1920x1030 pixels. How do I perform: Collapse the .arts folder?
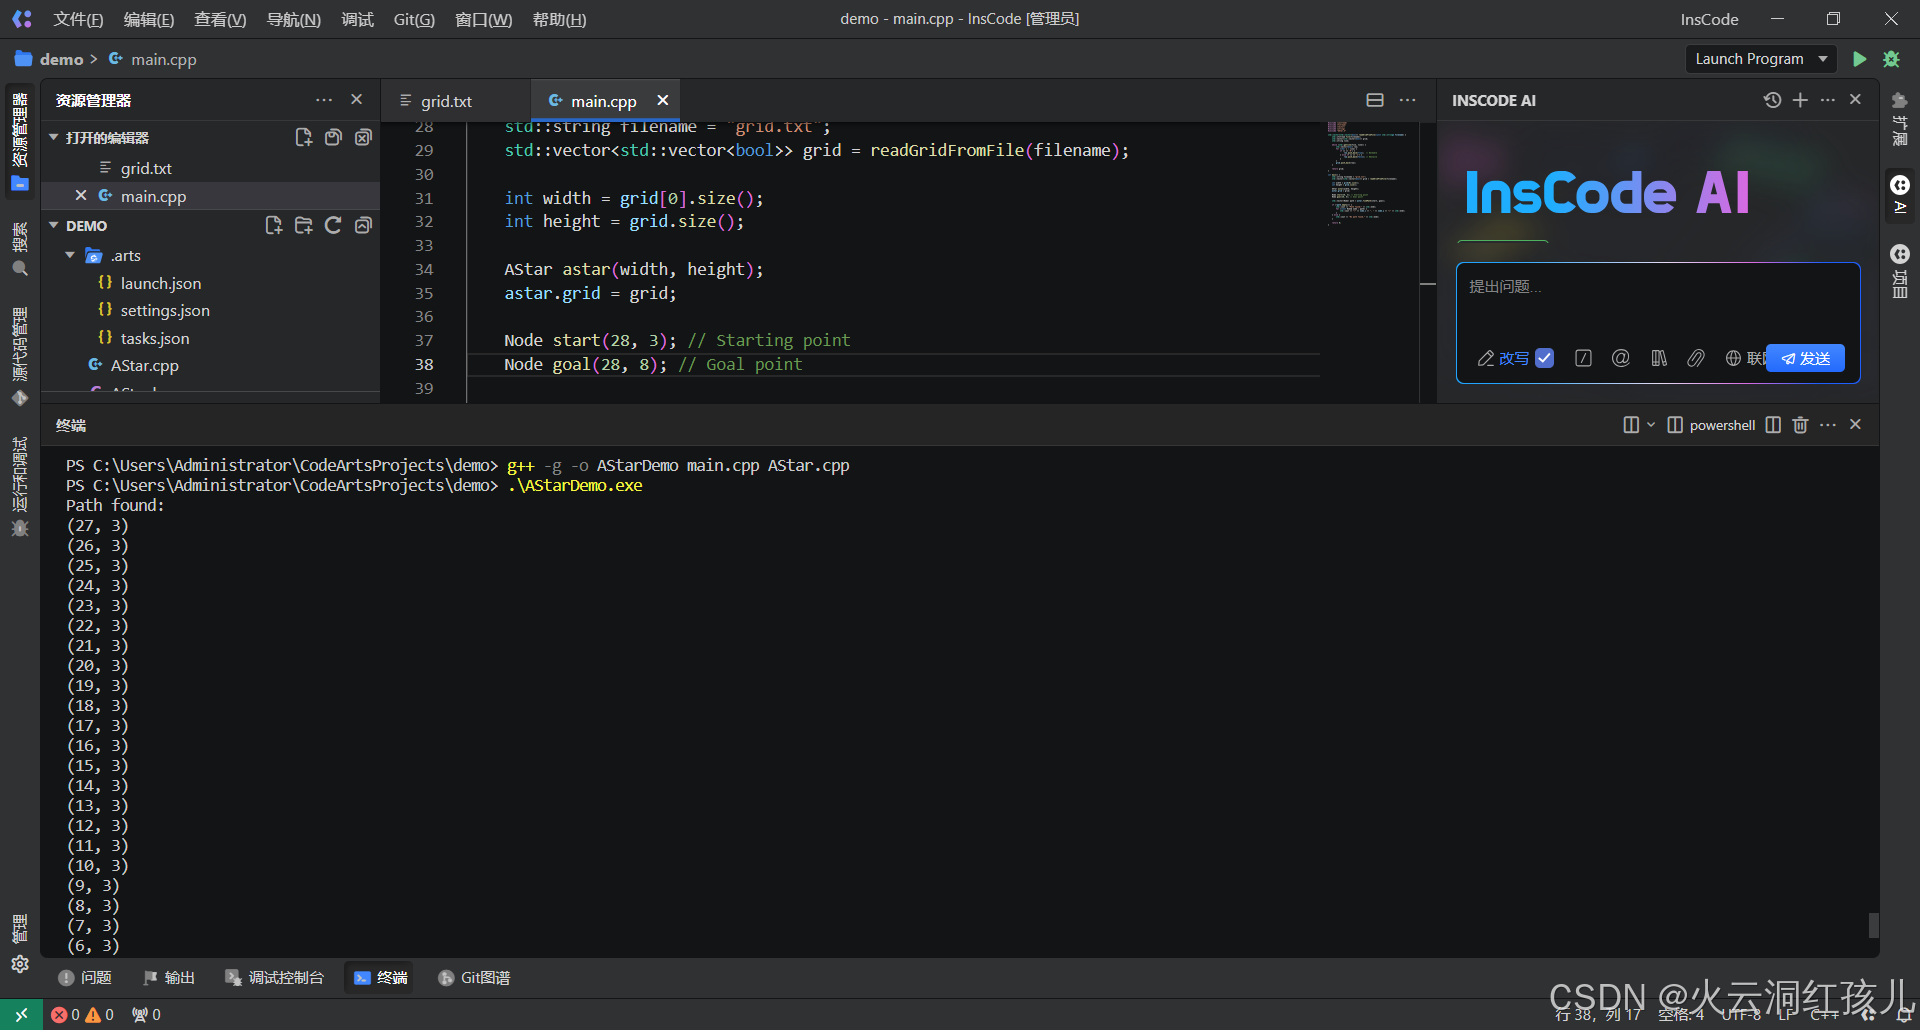[70, 255]
